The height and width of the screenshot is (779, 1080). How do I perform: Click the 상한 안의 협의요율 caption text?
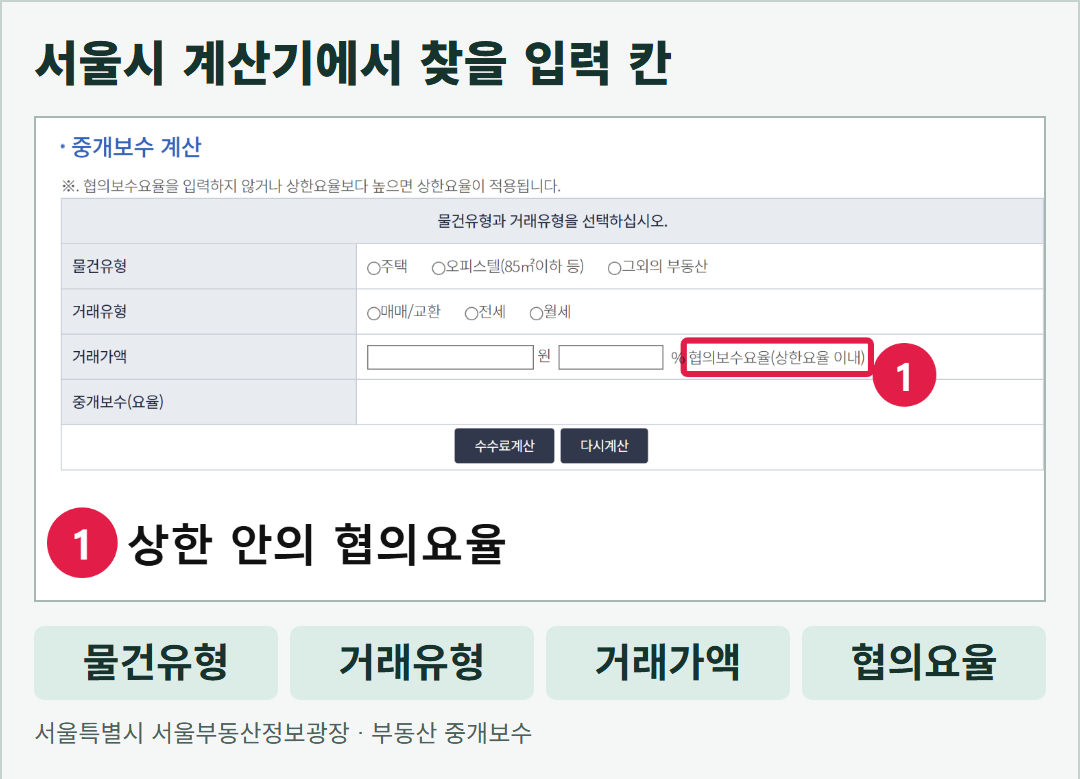coord(317,544)
